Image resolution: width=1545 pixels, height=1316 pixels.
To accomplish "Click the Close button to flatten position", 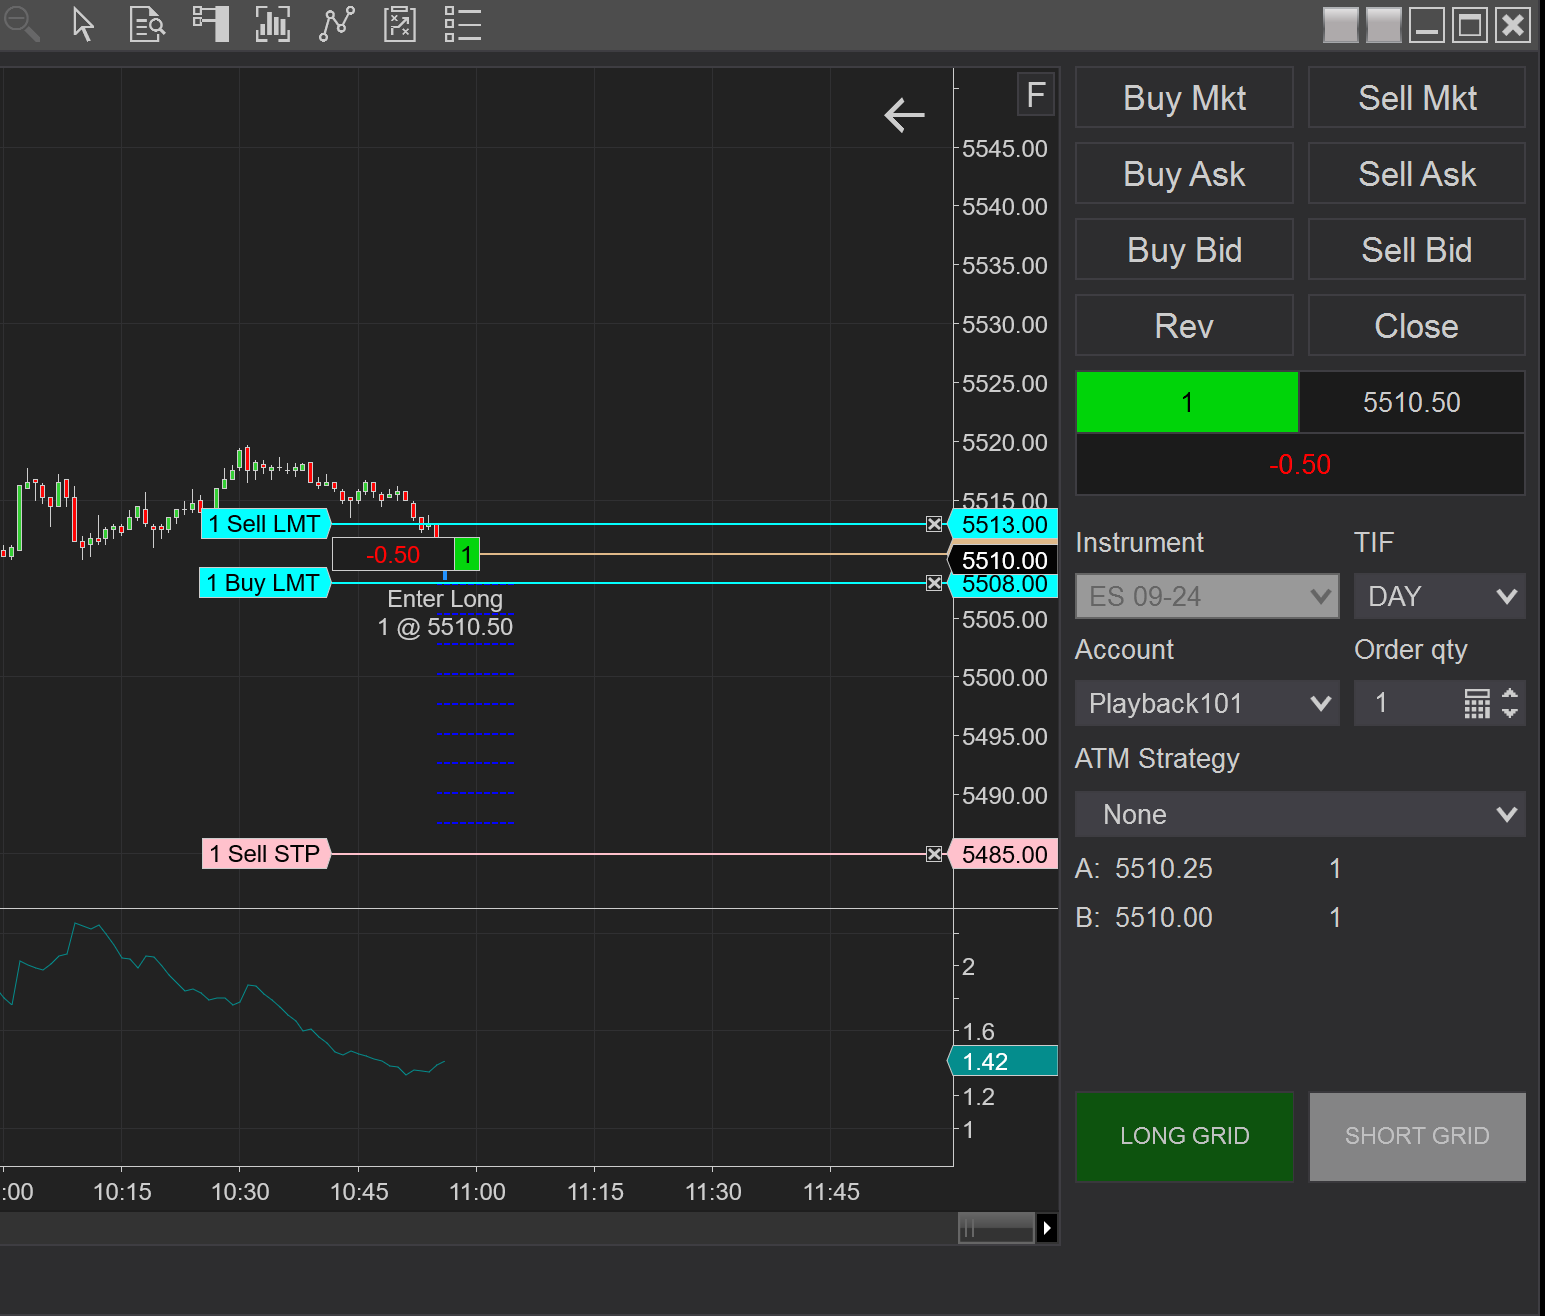I will coord(1416,325).
